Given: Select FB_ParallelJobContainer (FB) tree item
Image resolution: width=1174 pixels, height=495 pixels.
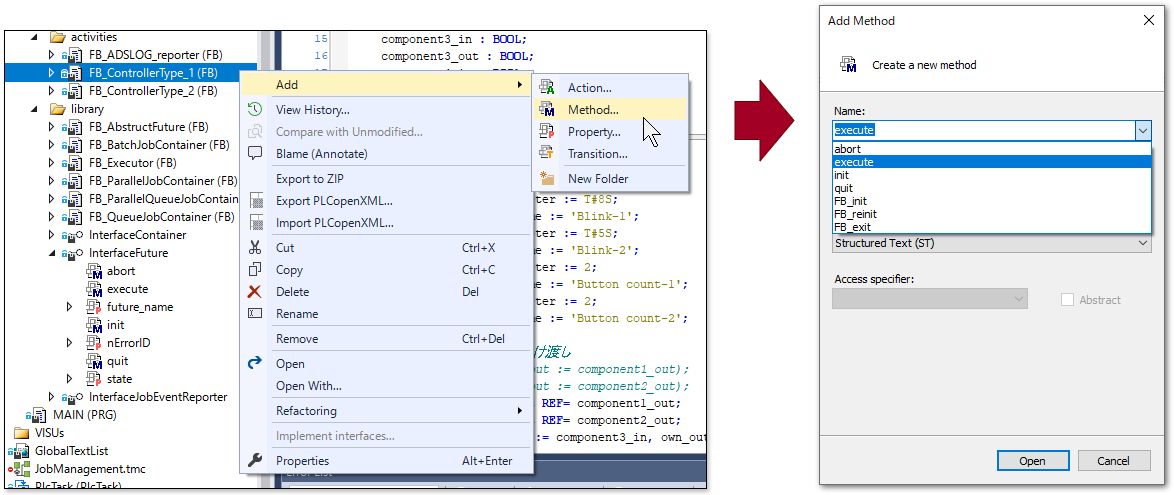Looking at the screenshot, I should tap(162, 180).
